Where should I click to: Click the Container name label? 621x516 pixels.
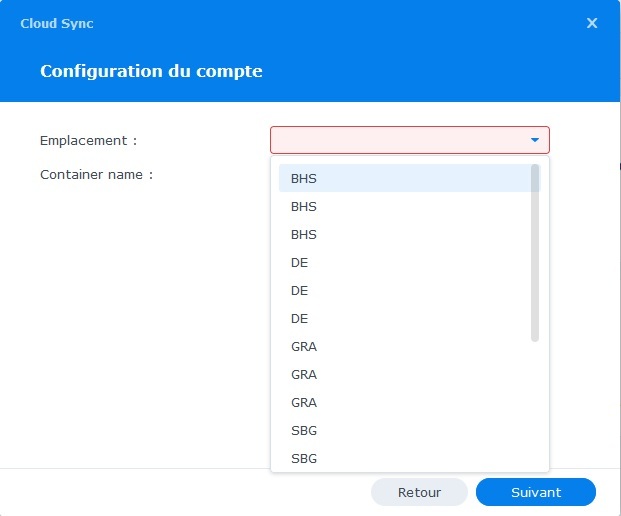pyautogui.click(x=96, y=175)
